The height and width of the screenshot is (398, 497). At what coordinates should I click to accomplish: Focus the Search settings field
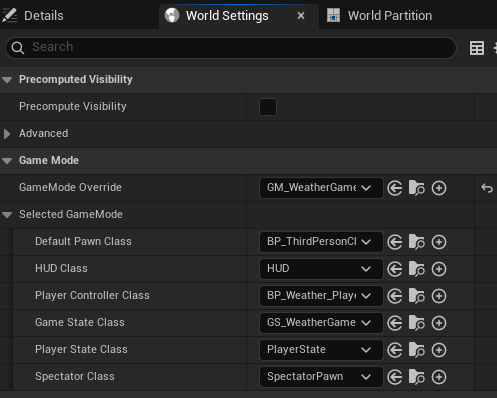[231, 48]
